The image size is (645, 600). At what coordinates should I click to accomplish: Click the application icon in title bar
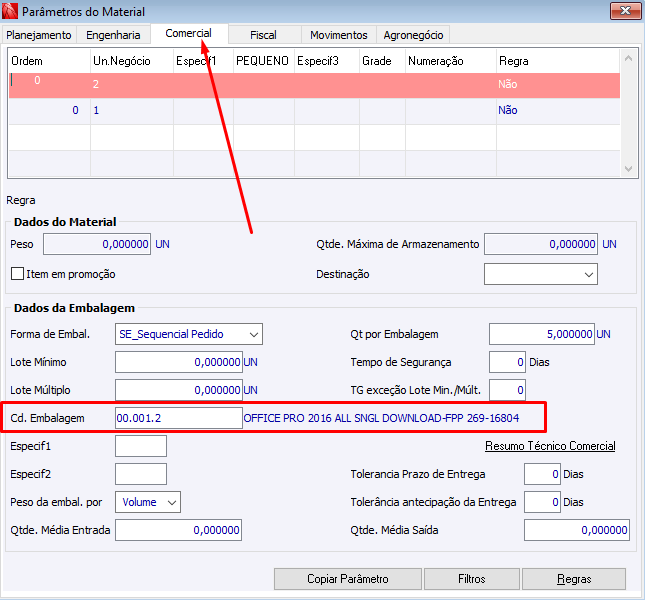coord(10,11)
